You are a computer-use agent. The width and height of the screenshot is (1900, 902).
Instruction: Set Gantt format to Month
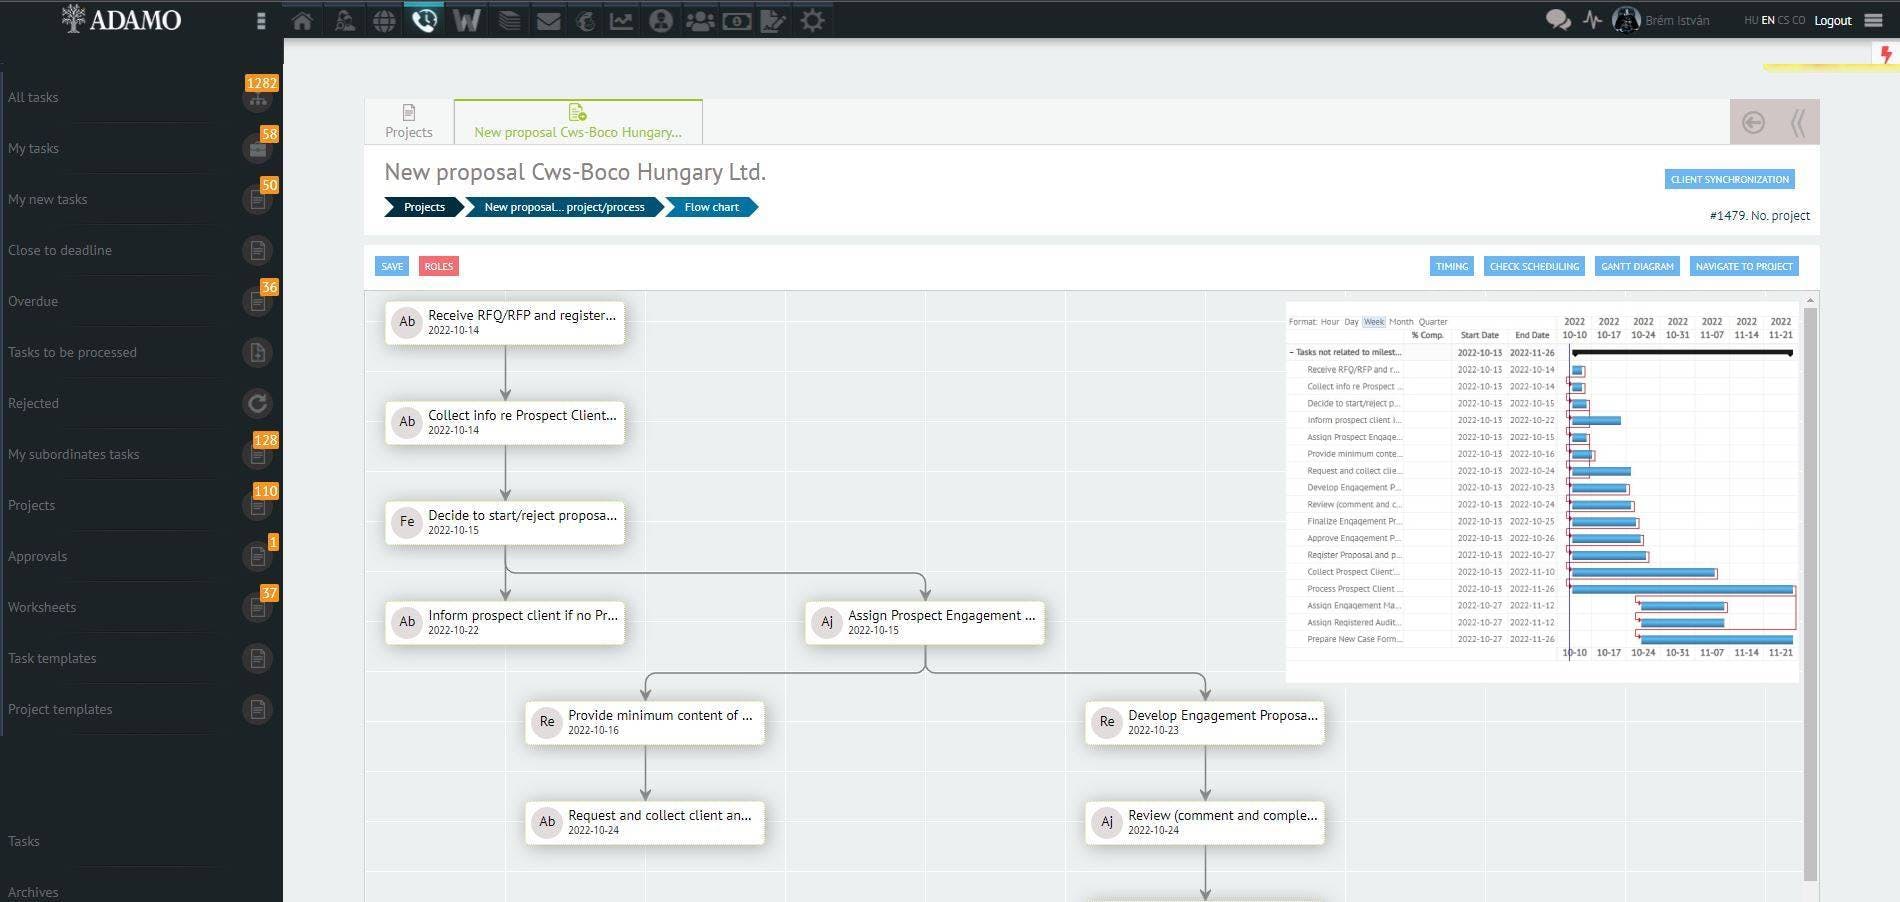1401,322
